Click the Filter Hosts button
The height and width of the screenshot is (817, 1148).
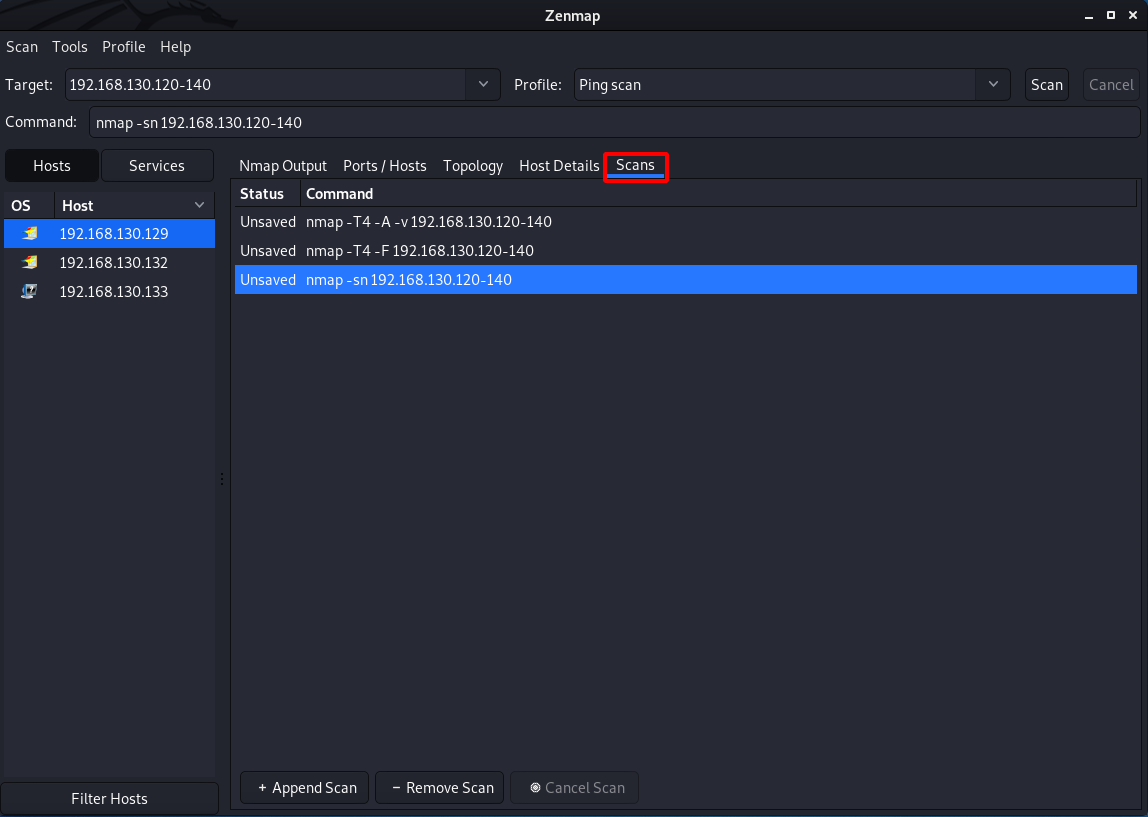[x=109, y=799]
